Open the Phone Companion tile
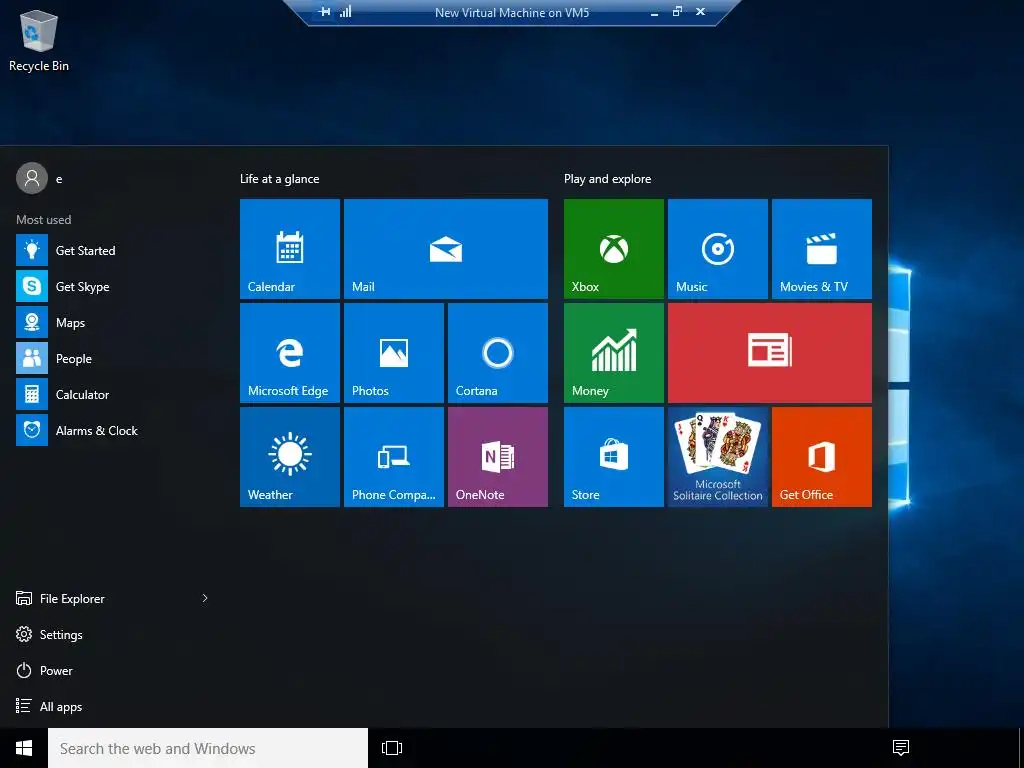Viewport: 1024px width, 768px height. [x=394, y=456]
